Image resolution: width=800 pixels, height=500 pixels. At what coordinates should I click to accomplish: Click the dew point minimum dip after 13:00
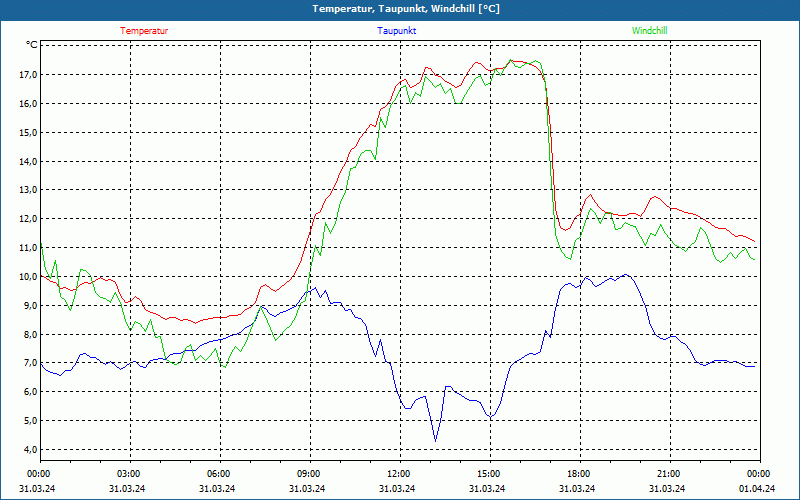point(435,440)
